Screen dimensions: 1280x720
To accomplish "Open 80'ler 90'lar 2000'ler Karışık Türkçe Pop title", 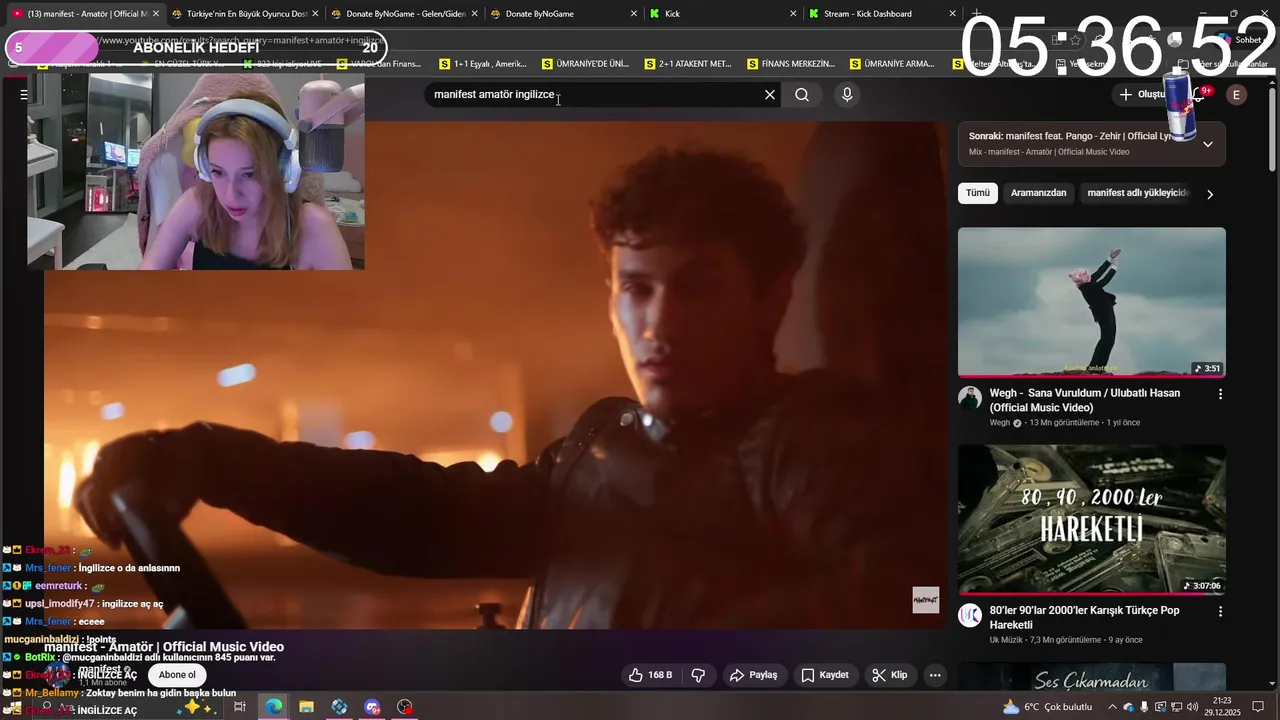I will tap(1084, 617).
